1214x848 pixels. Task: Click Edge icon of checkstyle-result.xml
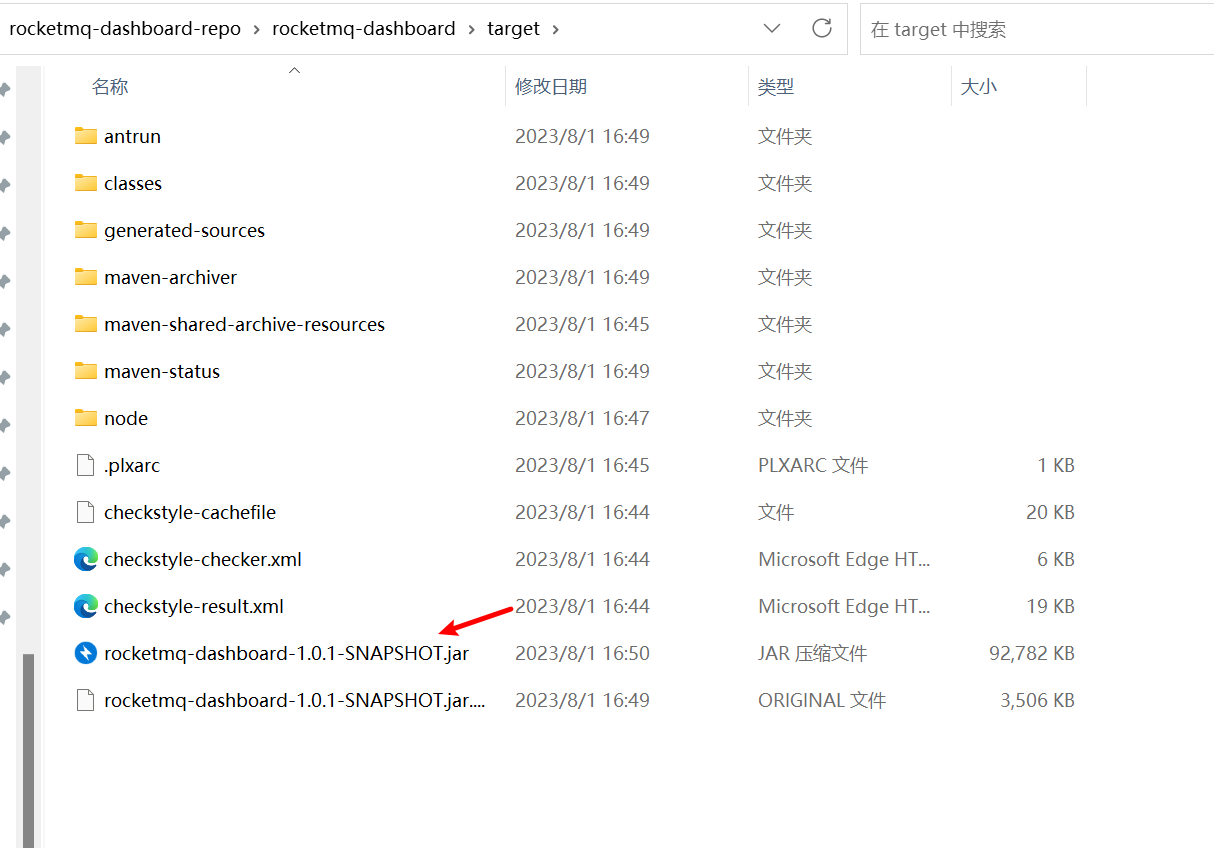coord(86,606)
